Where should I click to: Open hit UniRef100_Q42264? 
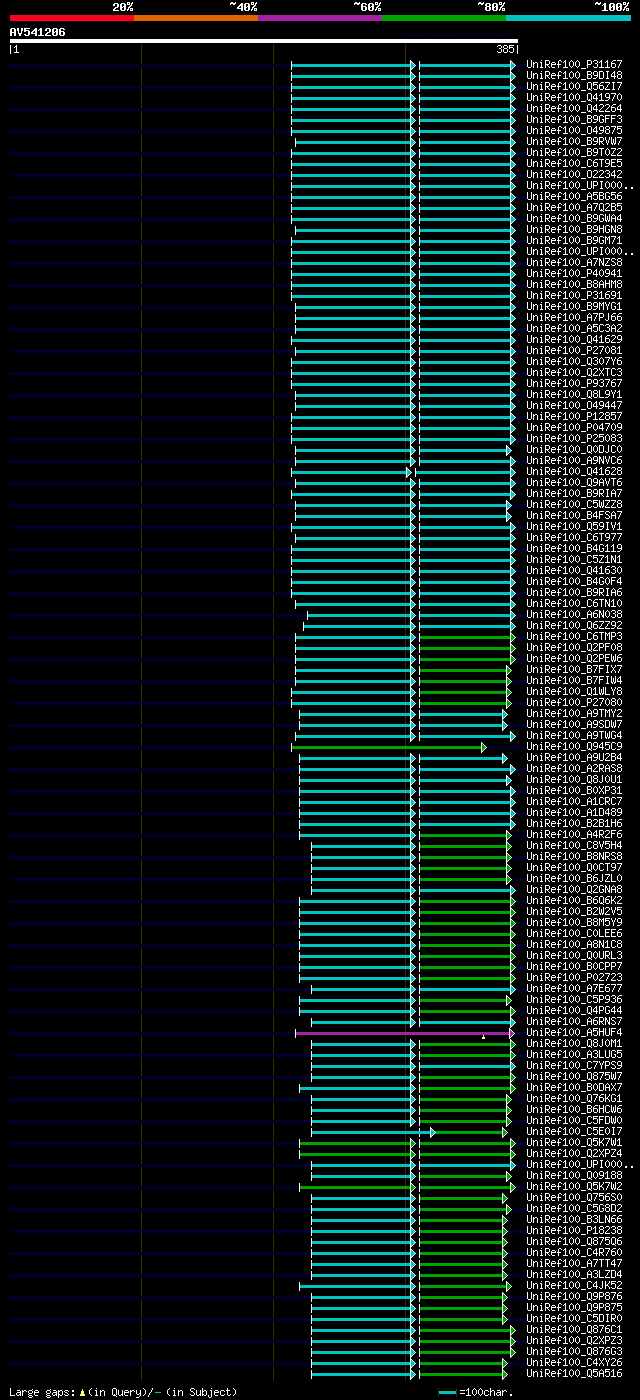pos(574,108)
